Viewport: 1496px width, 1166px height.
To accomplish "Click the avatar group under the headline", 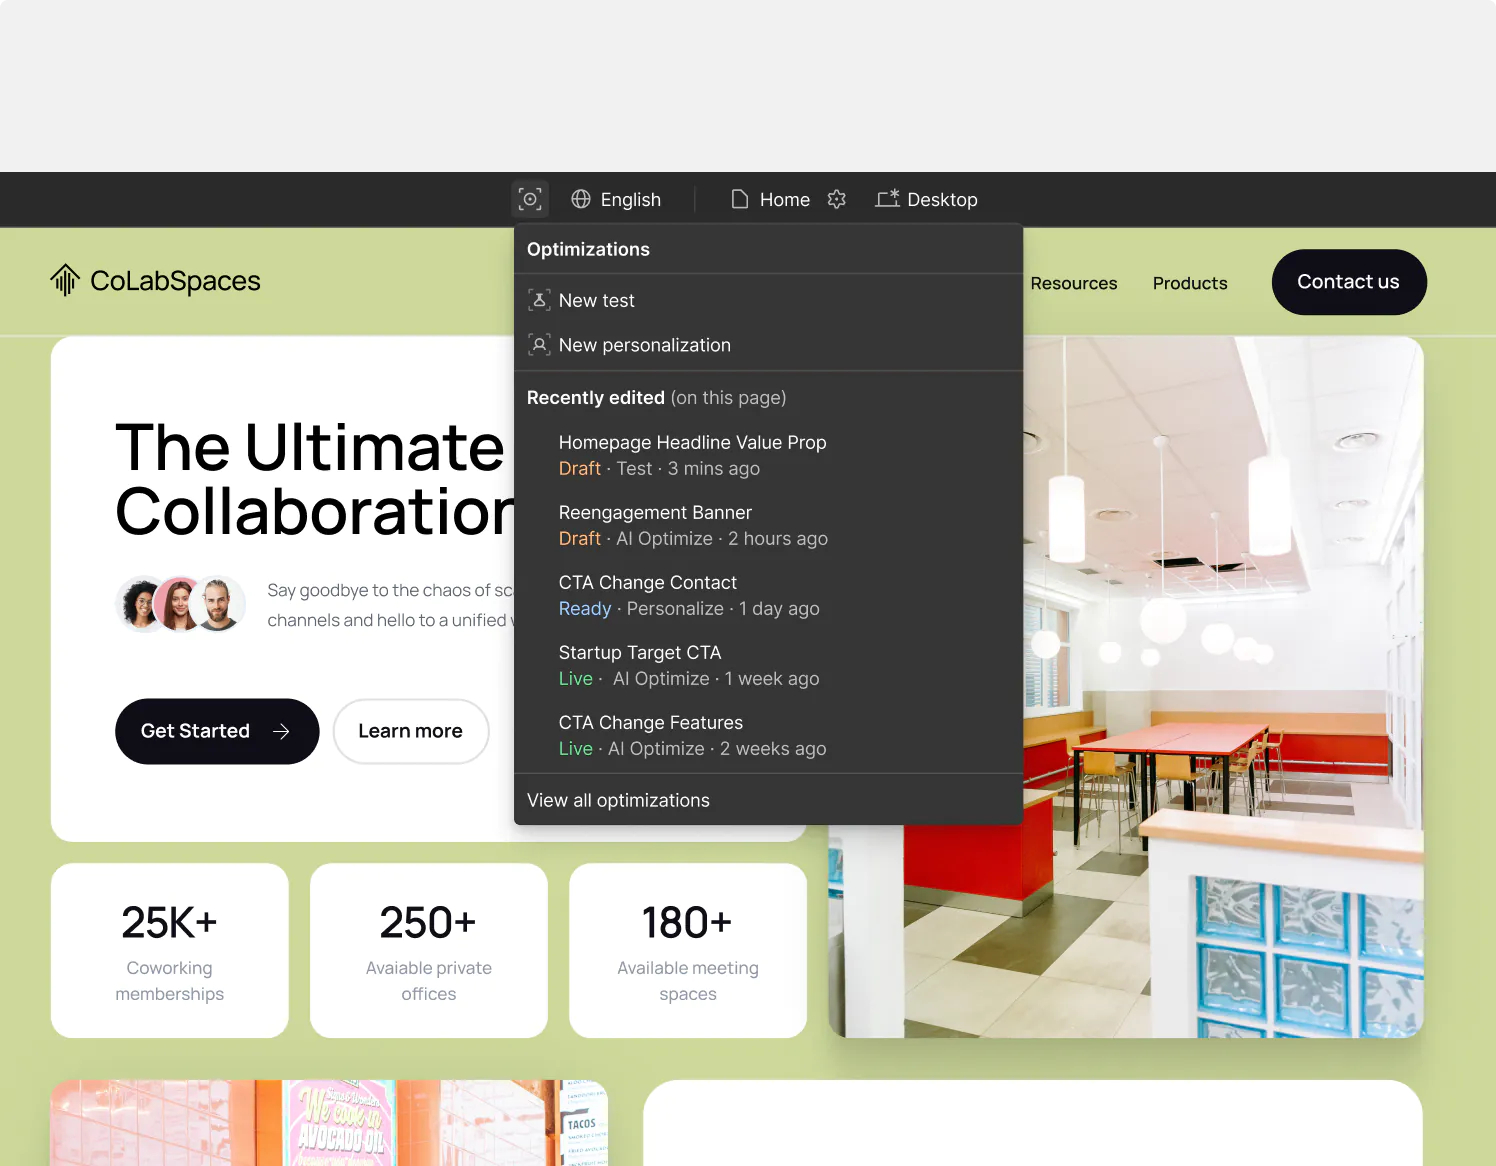I will pos(181,604).
